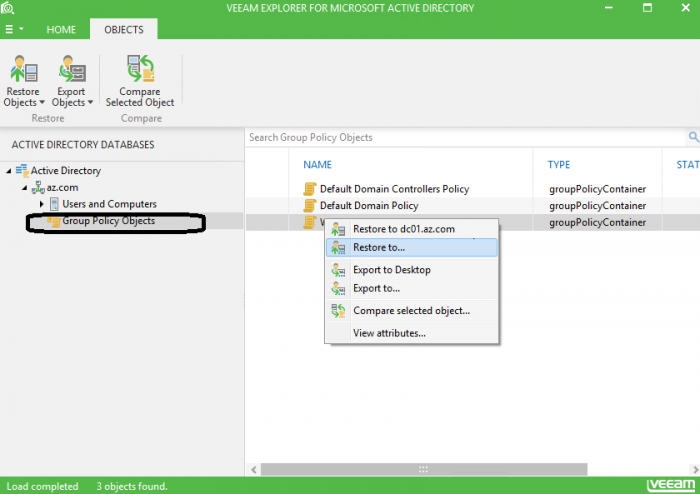Click the Active Directory database icon
The image size is (700, 494).
pos(22,170)
